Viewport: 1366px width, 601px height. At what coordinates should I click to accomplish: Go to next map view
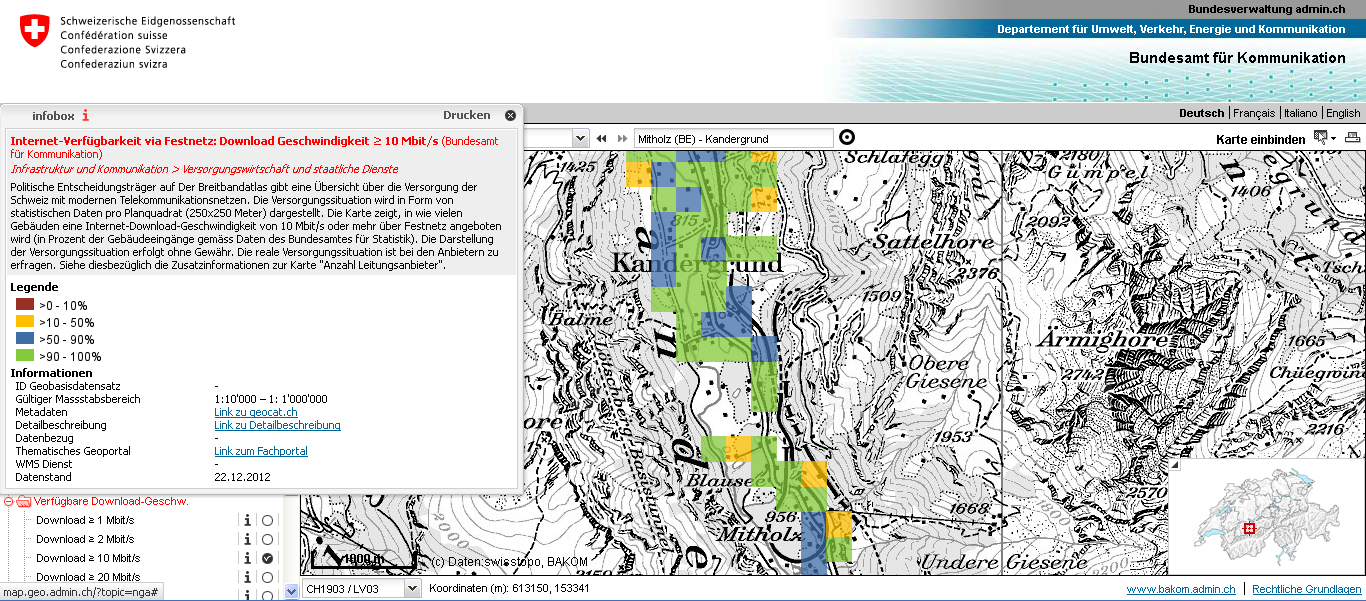623,138
